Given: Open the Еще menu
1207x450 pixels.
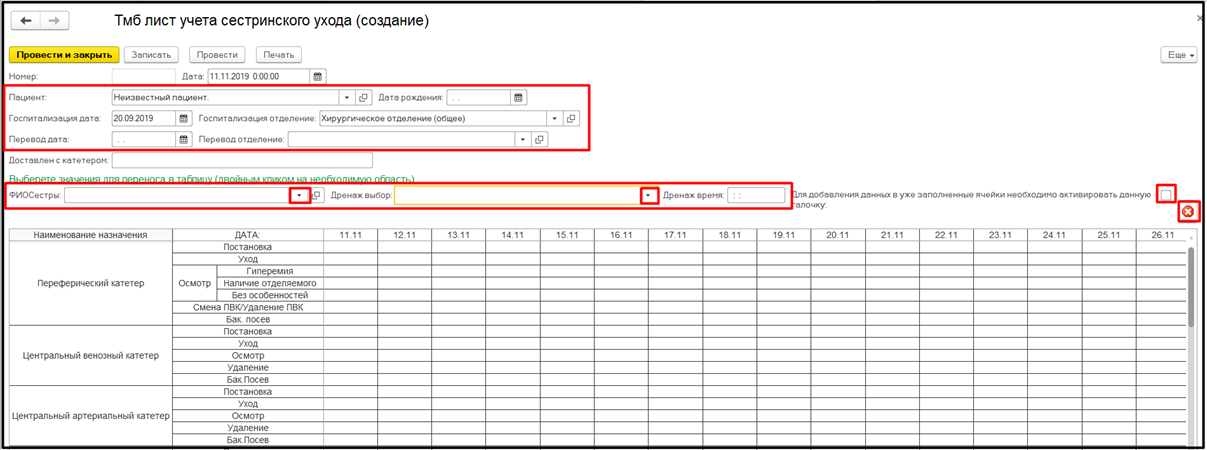Looking at the screenshot, I should (1178, 55).
